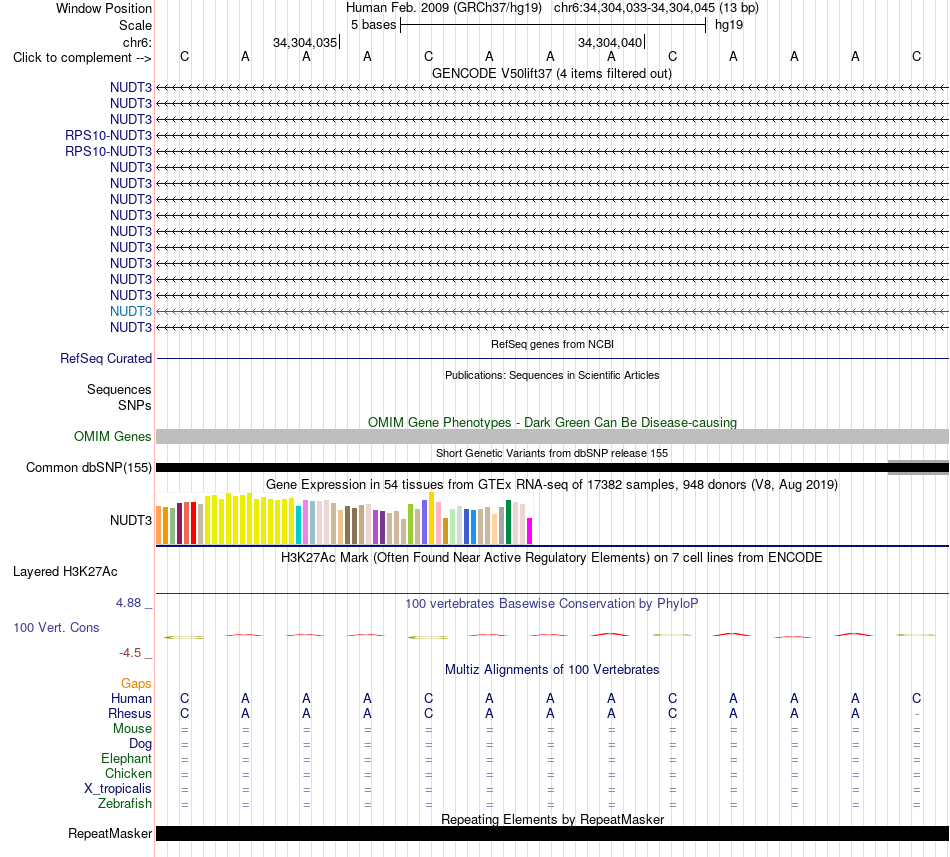This screenshot has height=857, width=950.
Task: Click the Dog alignment row label
Action: (140, 744)
